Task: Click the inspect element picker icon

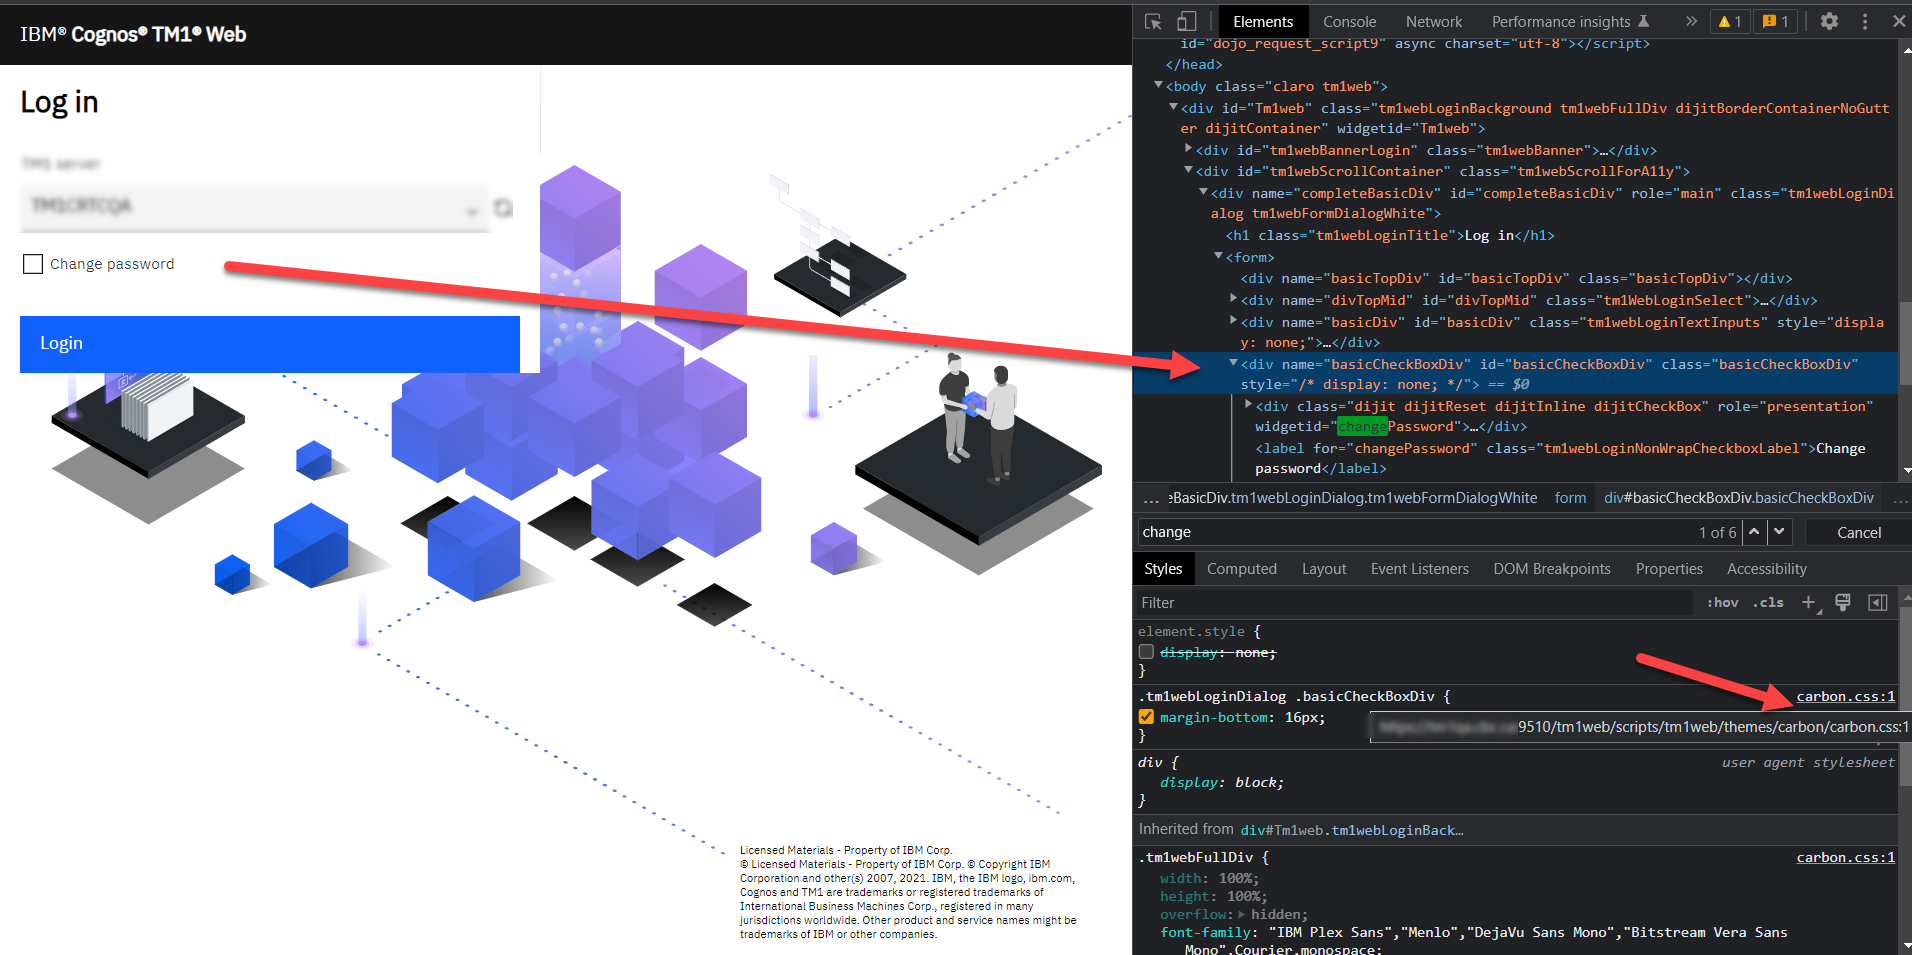Action: click(1153, 21)
